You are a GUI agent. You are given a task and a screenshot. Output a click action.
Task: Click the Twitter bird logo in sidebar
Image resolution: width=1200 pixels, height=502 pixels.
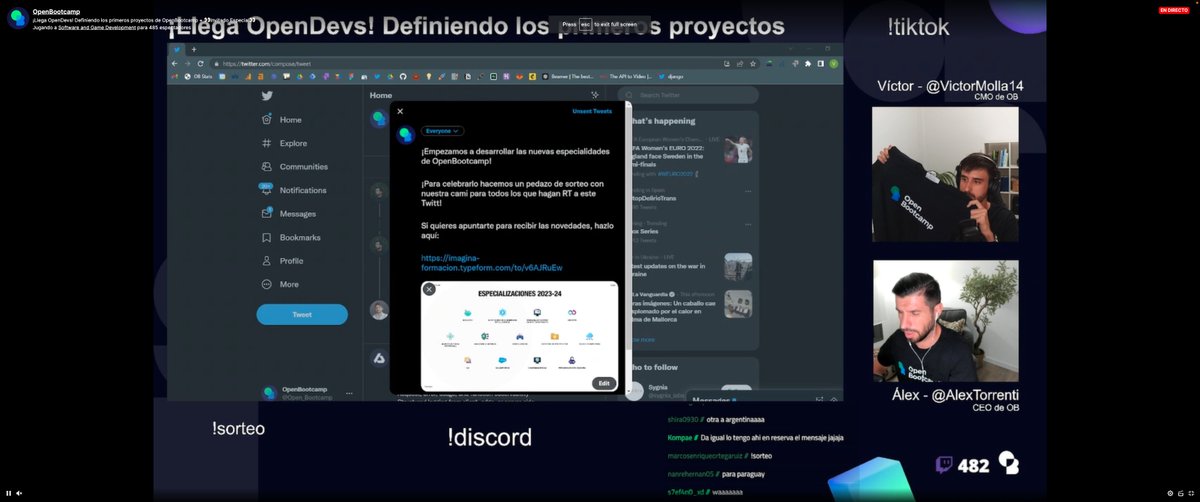tap(267, 96)
